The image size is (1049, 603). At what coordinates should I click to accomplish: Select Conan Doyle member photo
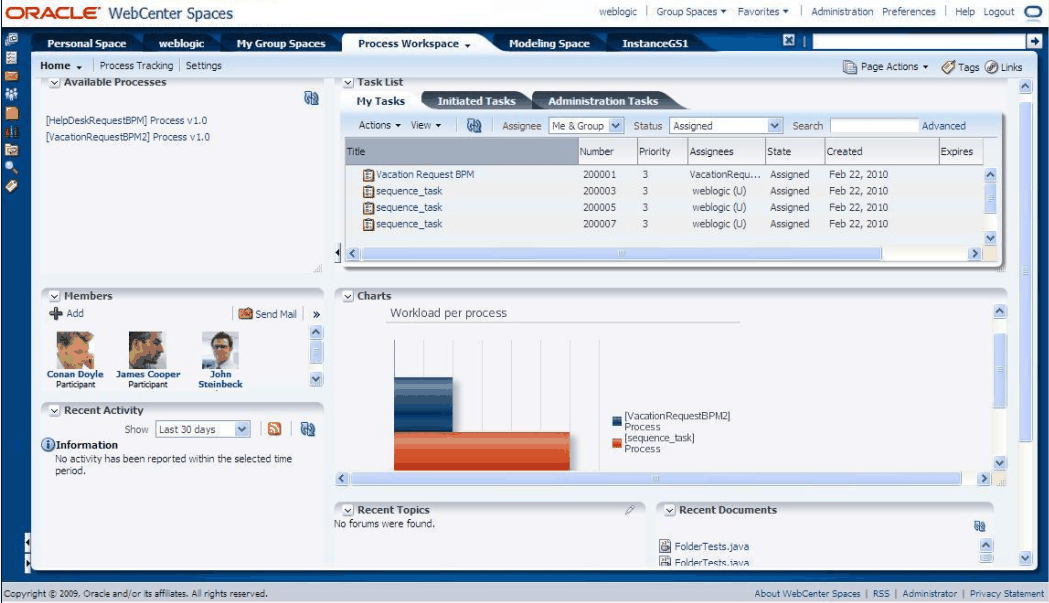pos(75,349)
